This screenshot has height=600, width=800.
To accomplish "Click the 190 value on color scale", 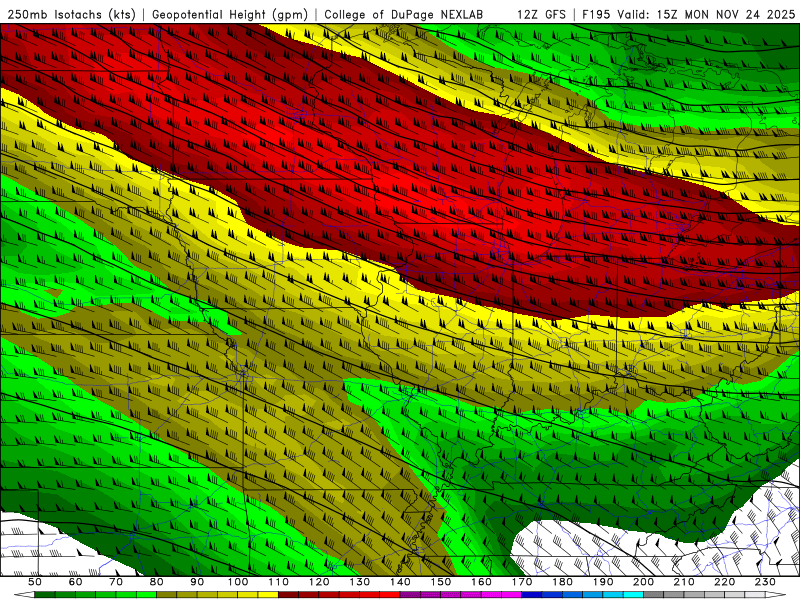I will coord(603,582).
